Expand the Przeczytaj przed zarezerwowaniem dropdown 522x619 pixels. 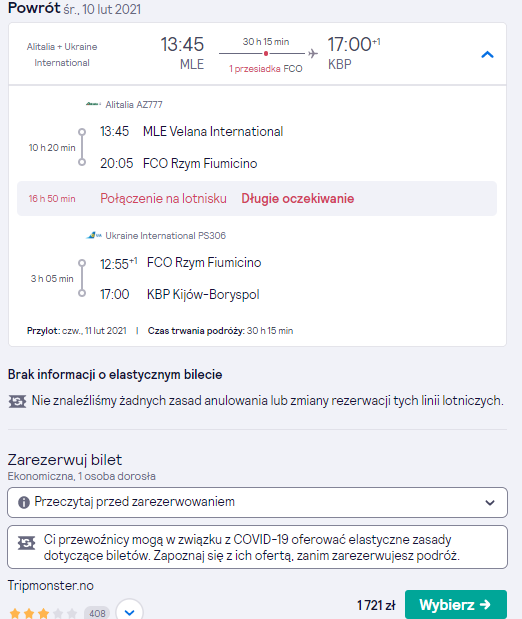point(257,502)
